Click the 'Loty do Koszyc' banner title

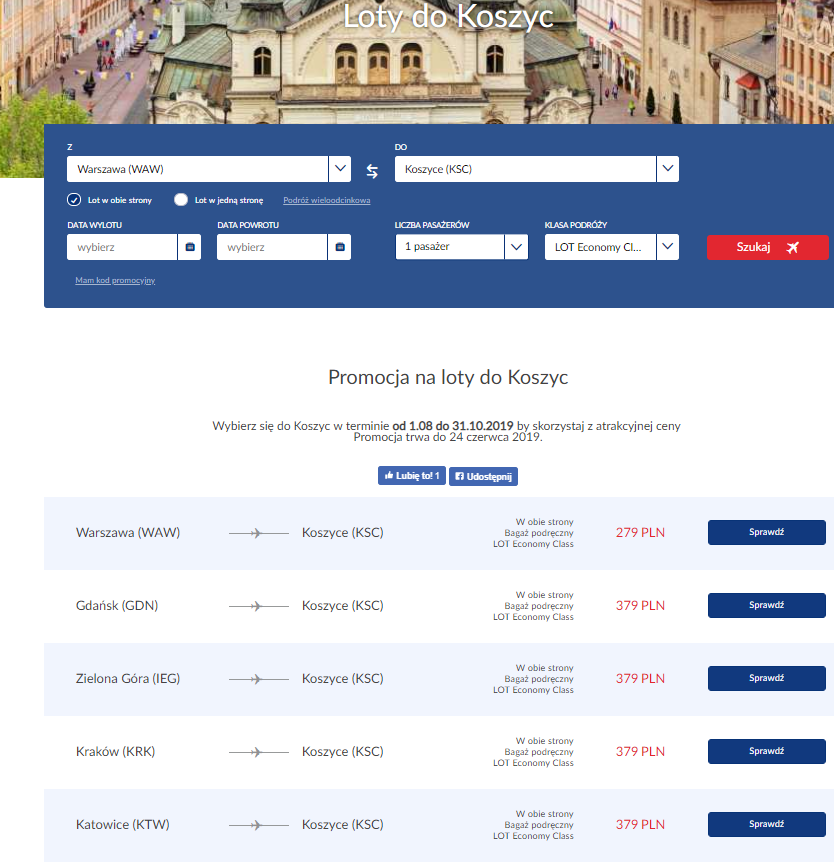point(448,16)
